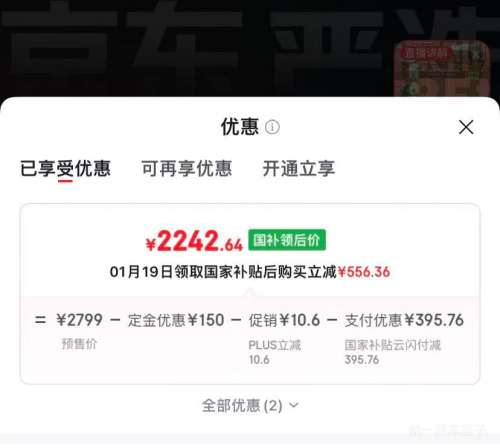500x448 pixels.
Task: Click 支付优惠 ¥395.76 item
Action: tap(404, 320)
